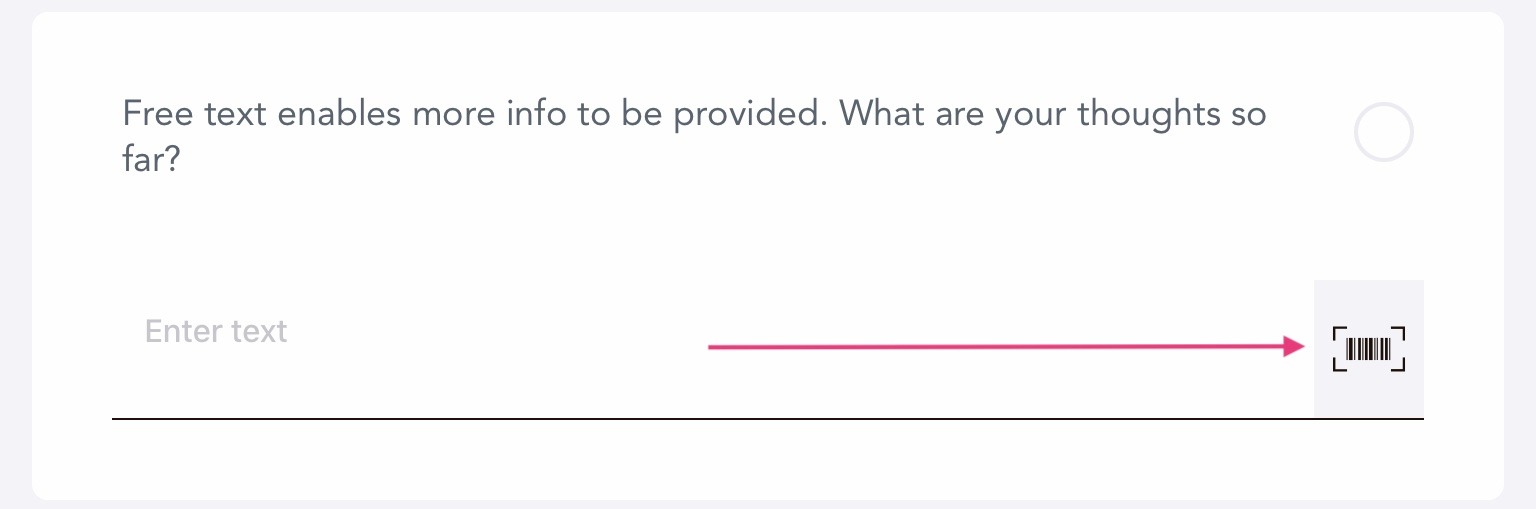1536x509 pixels.
Task: Focus the "Enter text" input field
Action: pyautogui.click(x=712, y=349)
